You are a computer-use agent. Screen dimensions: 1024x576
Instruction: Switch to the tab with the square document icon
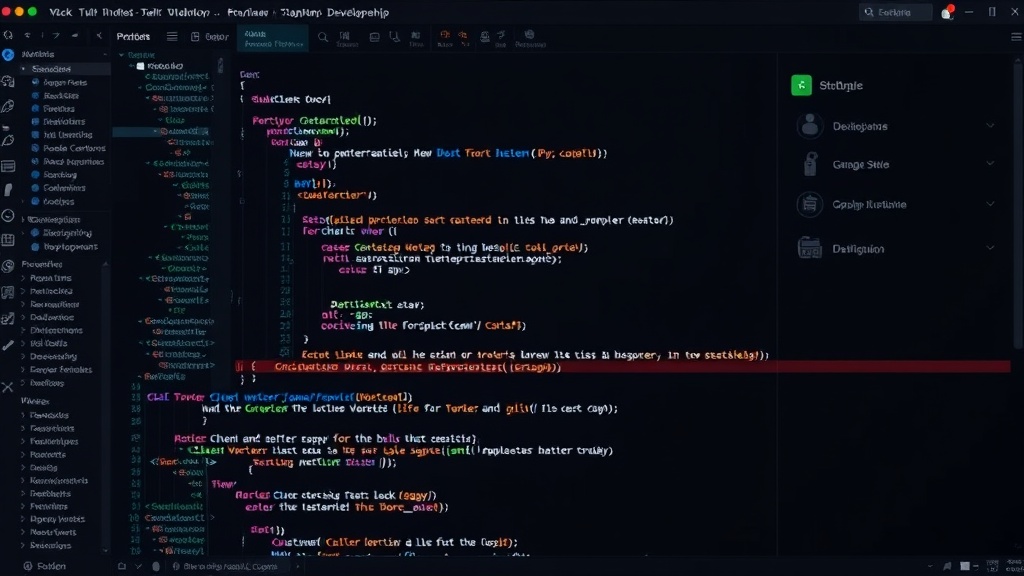pyautogui.click(x=209, y=37)
